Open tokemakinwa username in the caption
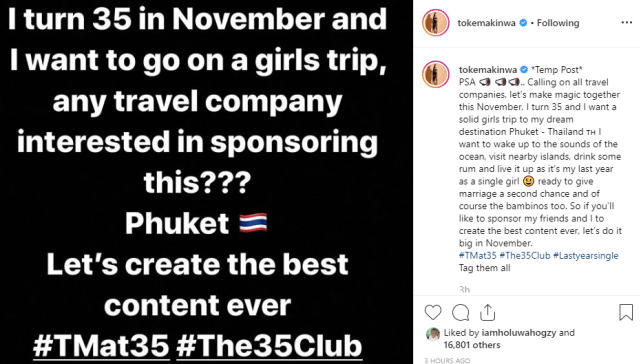Screen dimensions: 640x364 pos(487,70)
